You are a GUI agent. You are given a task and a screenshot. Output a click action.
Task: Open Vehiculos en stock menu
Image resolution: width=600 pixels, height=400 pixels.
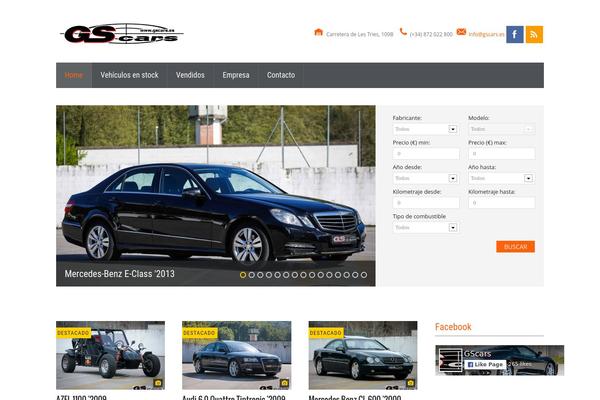[129, 75]
